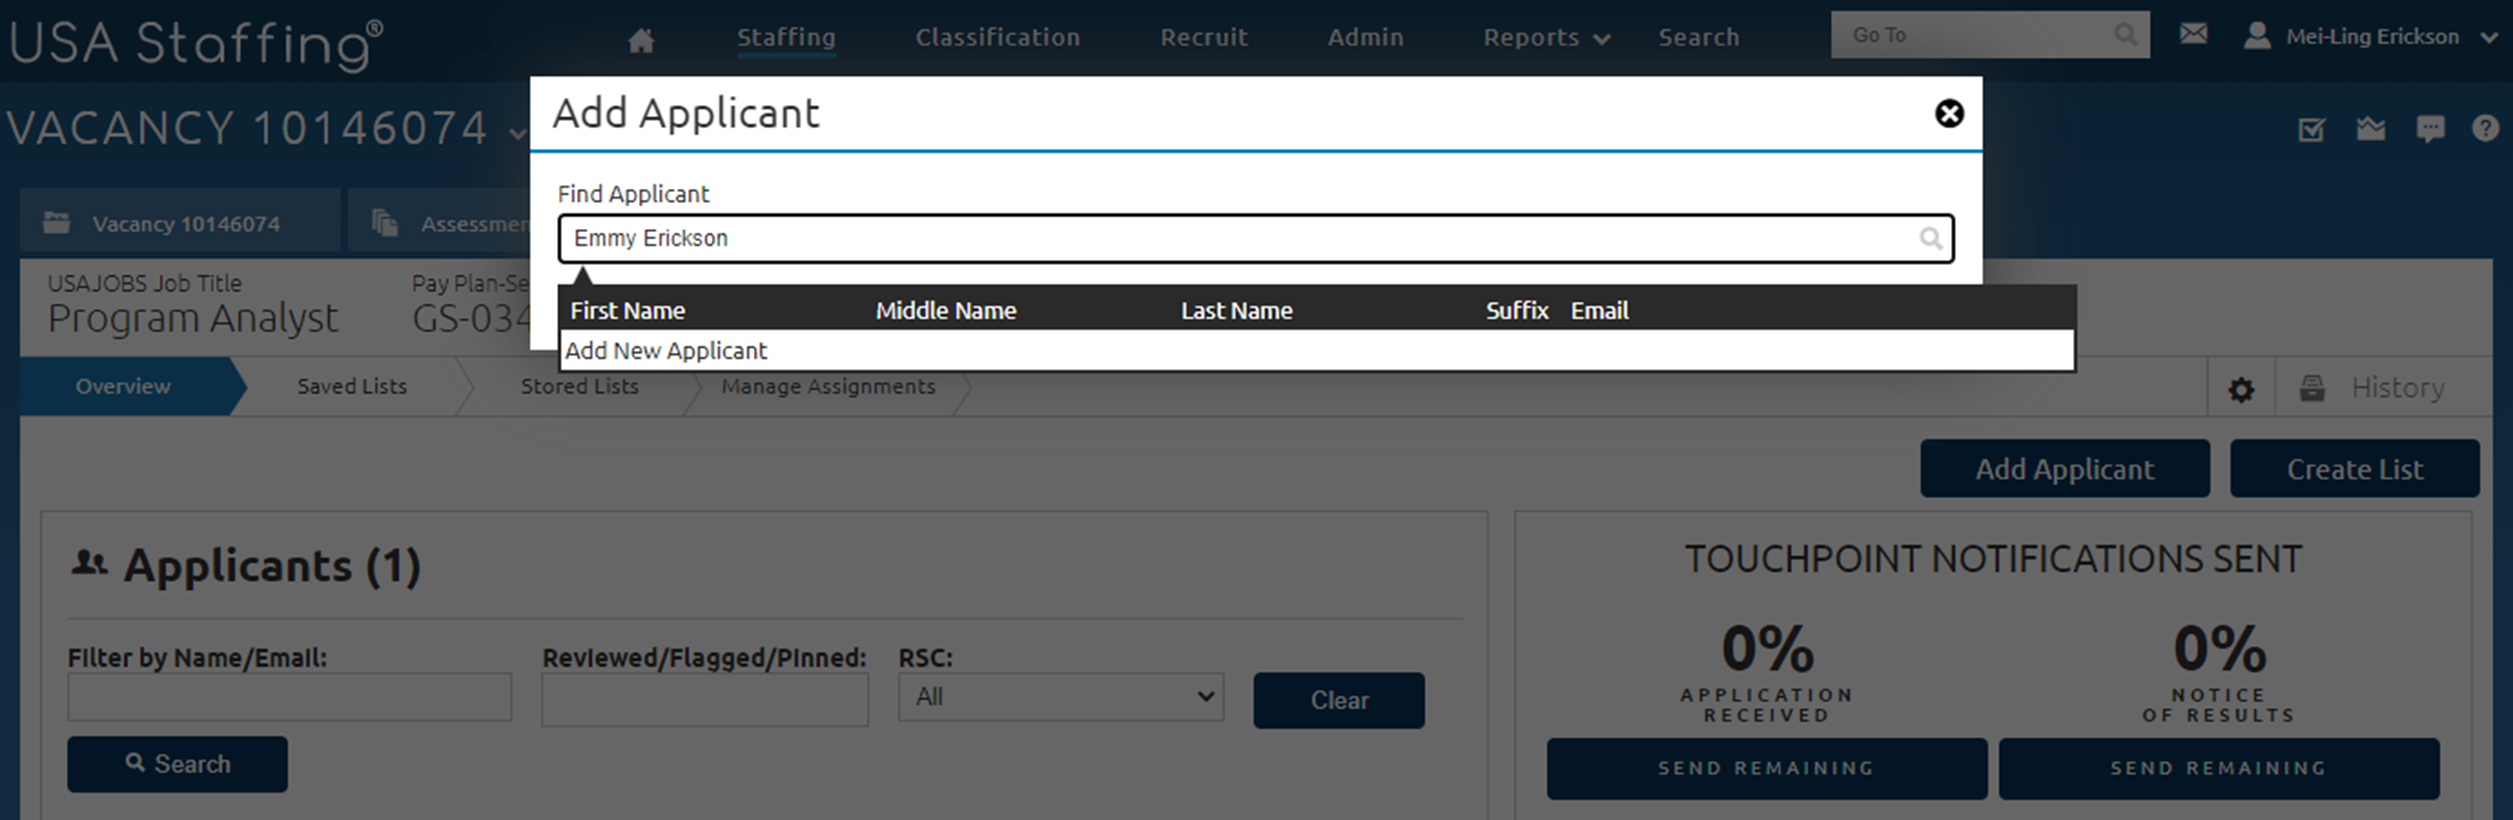Click the checklist tasks icon
Screen dimensions: 2513x820
(x=2311, y=129)
